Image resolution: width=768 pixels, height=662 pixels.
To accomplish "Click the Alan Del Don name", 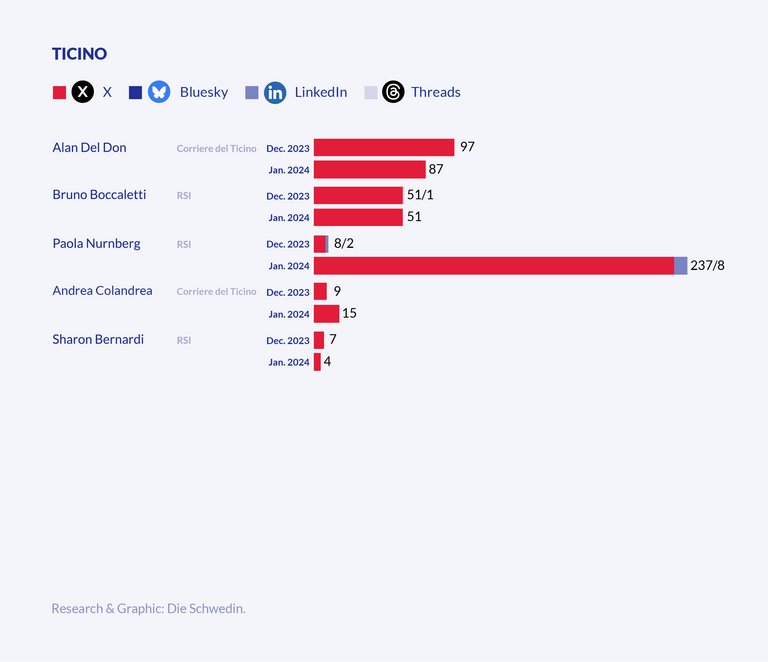I will pos(89,147).
